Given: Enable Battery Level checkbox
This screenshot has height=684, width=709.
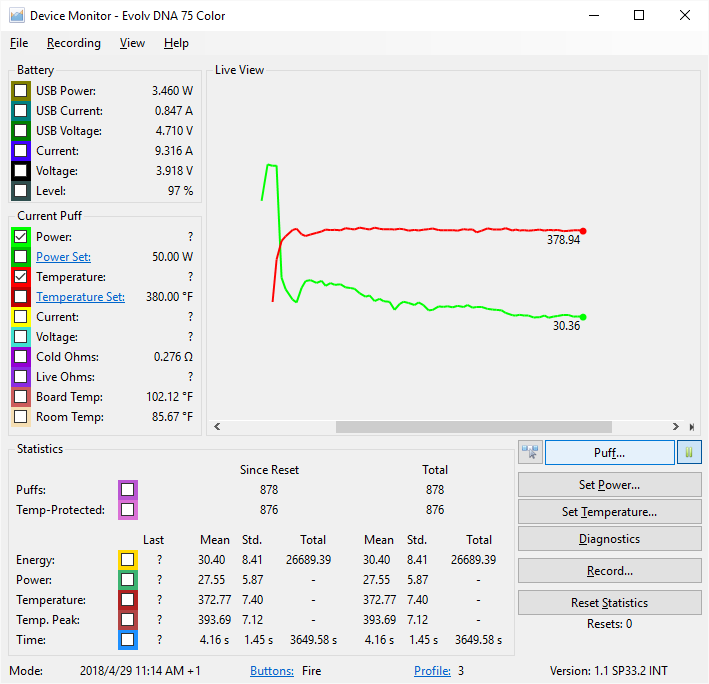Looking at the screenshot, I should pyautogui.click(x=20, y=191).
